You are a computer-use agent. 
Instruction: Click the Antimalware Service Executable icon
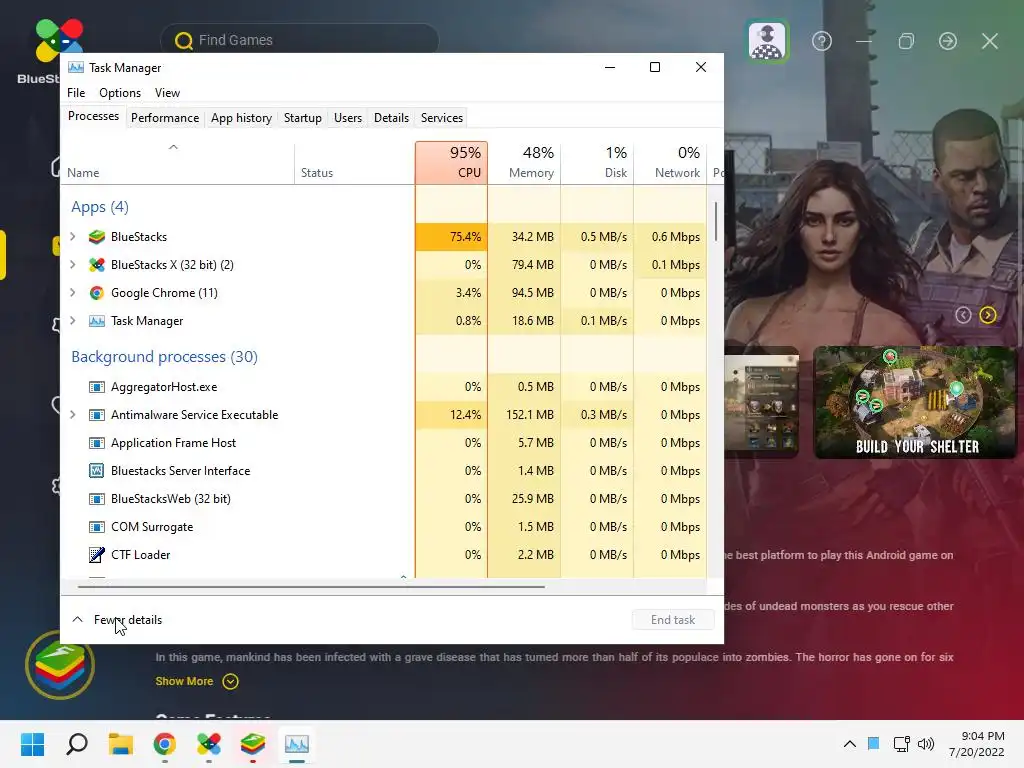97,415
